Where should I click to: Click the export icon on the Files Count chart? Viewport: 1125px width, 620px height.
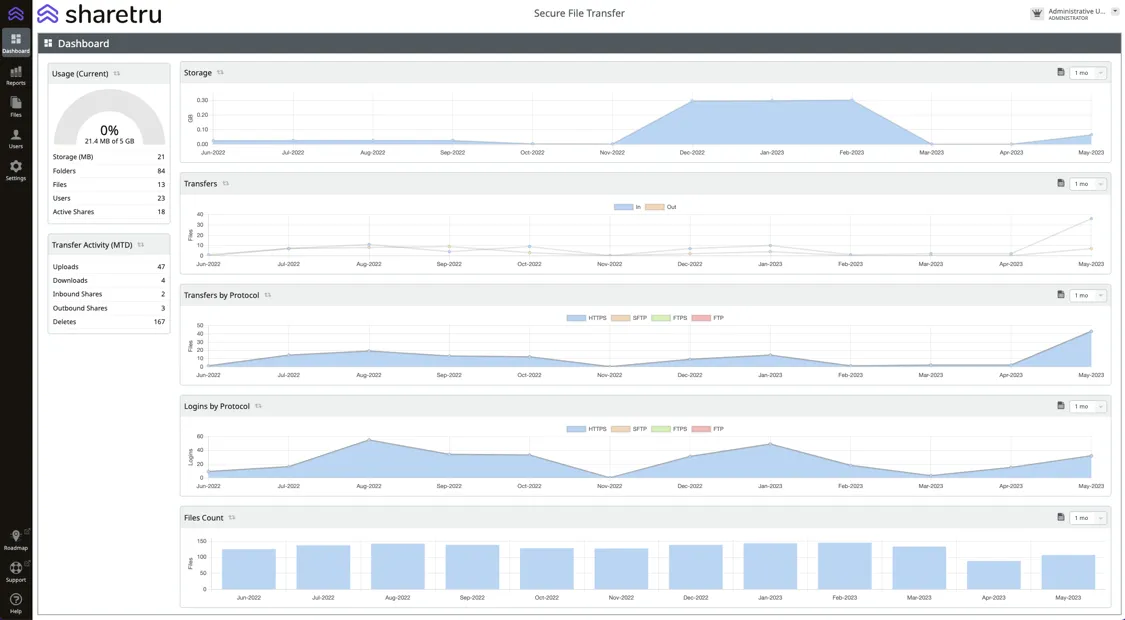[x=1061, y=517]
